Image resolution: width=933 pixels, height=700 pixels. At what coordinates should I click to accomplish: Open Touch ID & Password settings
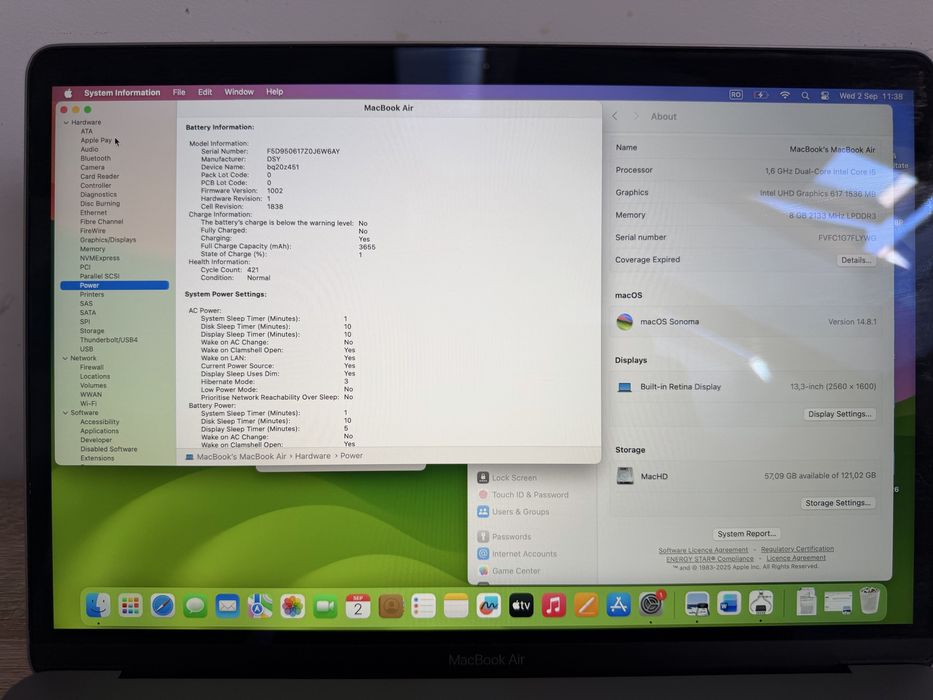523,495
